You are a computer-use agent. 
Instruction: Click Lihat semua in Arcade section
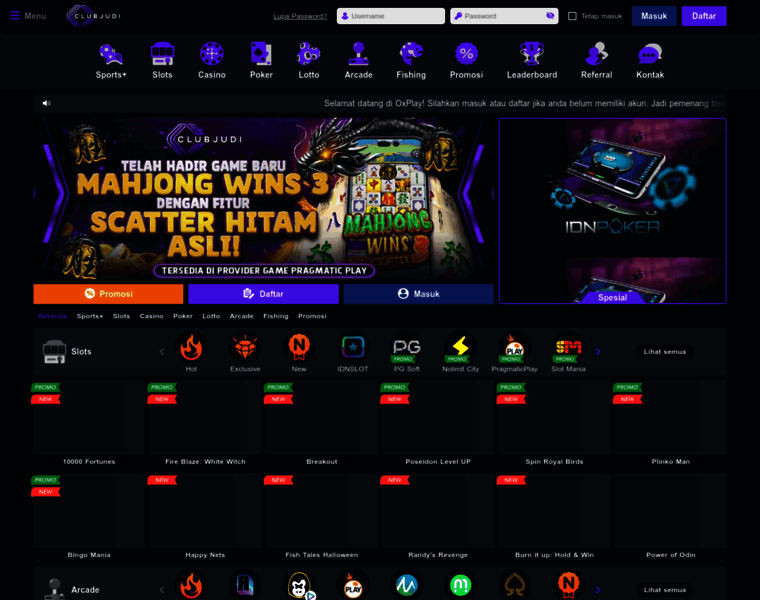click(x=665, y=590)
